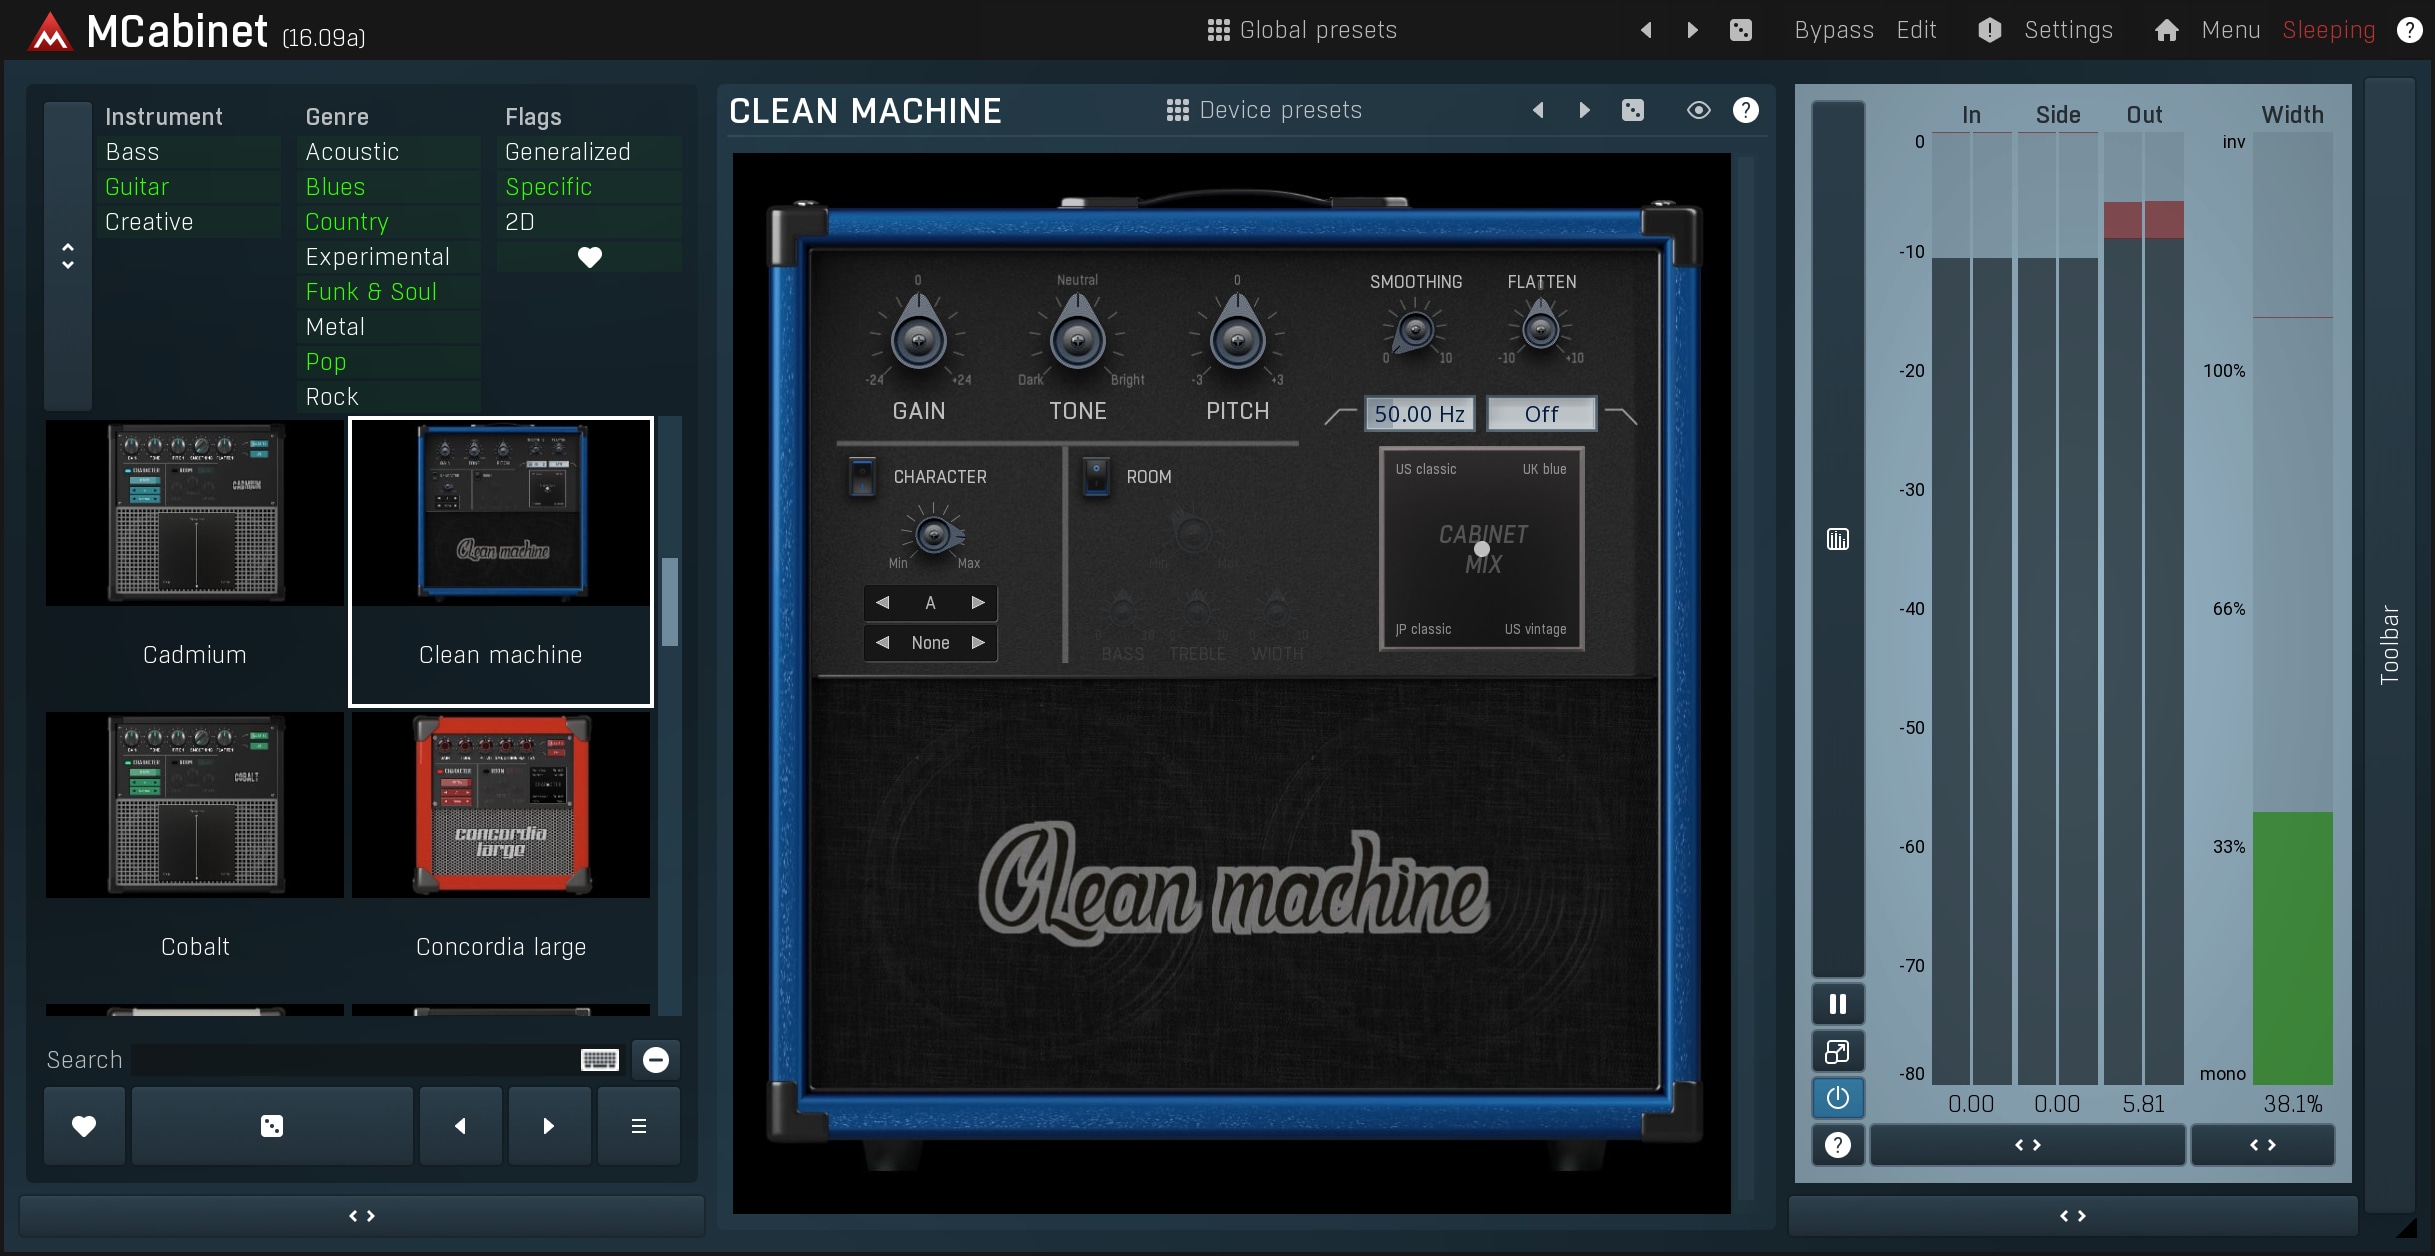Click the random dice button in browser panel
This screenshot has height=1256, width=2435.
pos(272,1126)
